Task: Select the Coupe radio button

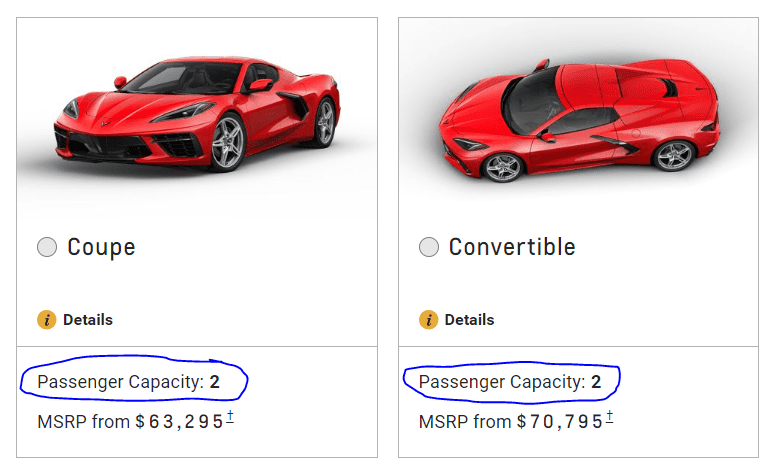Action: click(x=47, y=248)
